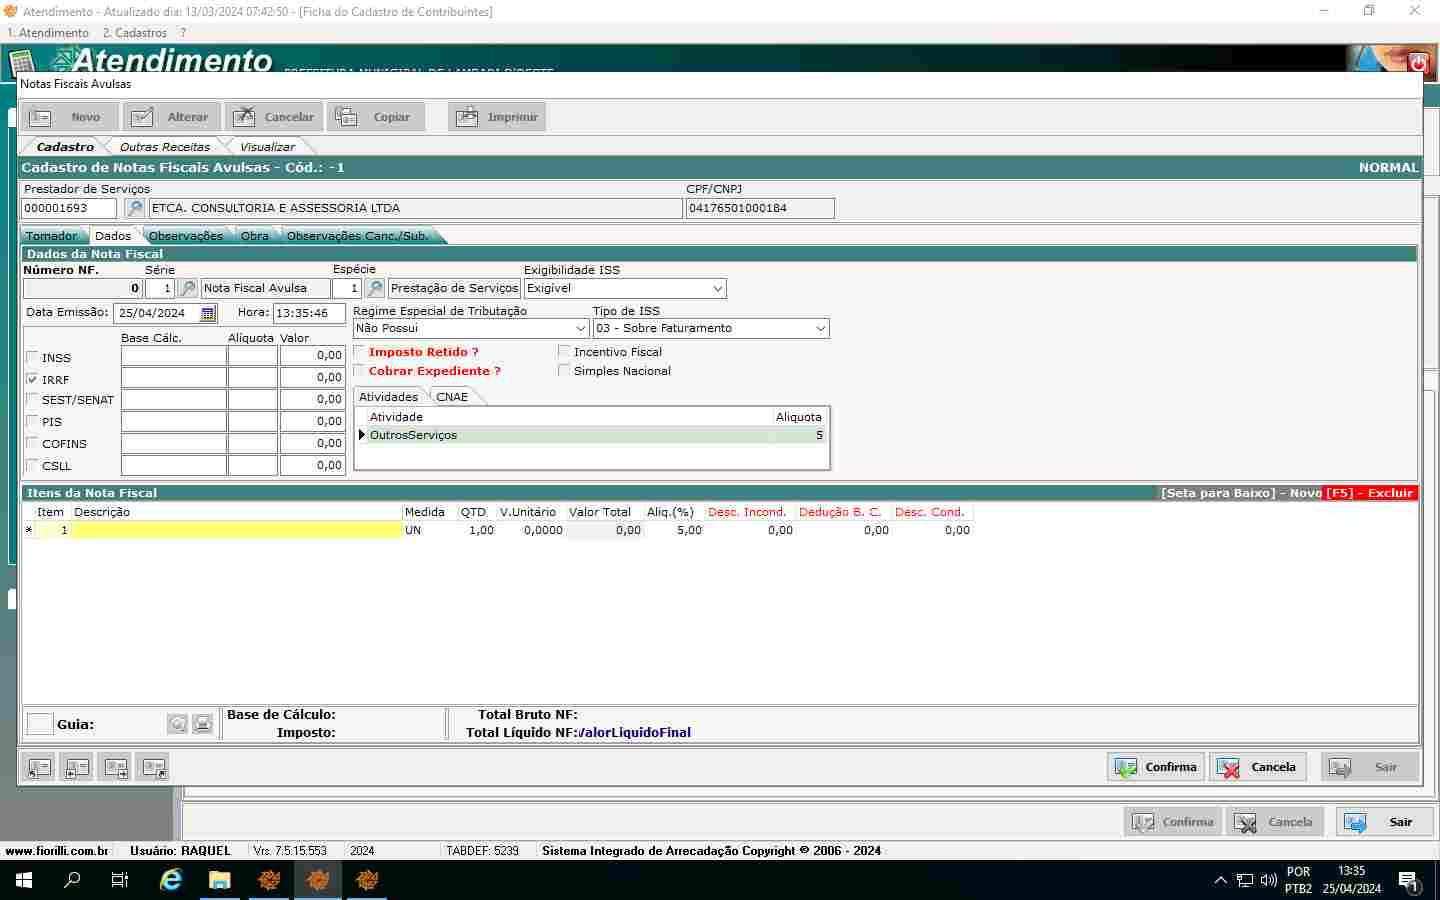Click the Prestador de Serviços search magnifier
Image resolution: width=1440 pixels, height=900 pixels.
[x=134, y=208]
